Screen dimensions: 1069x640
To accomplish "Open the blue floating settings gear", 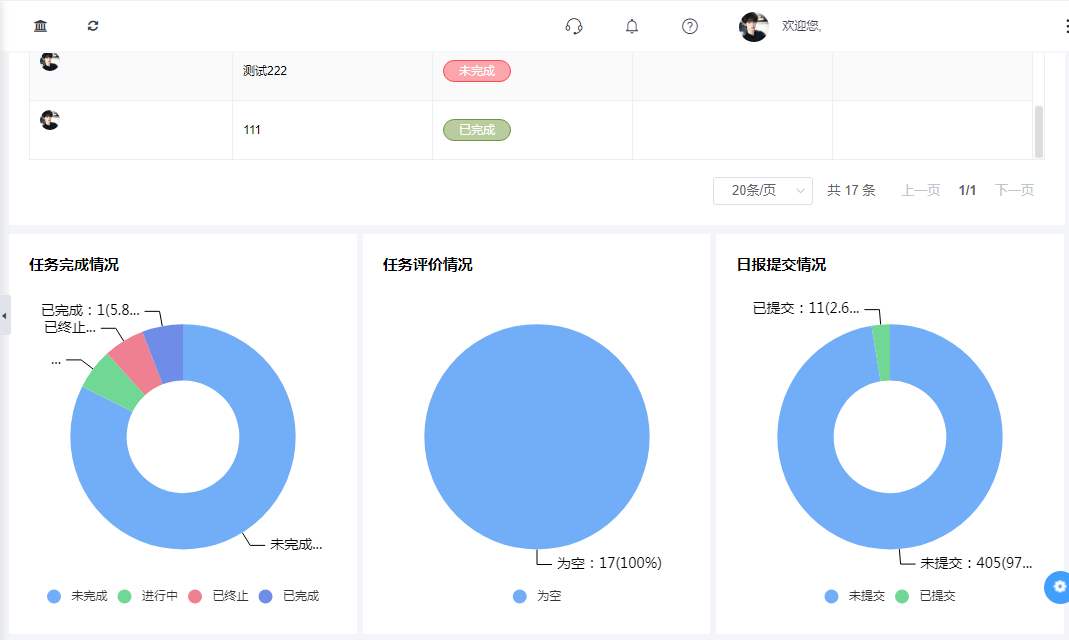I will [1059, 587].
